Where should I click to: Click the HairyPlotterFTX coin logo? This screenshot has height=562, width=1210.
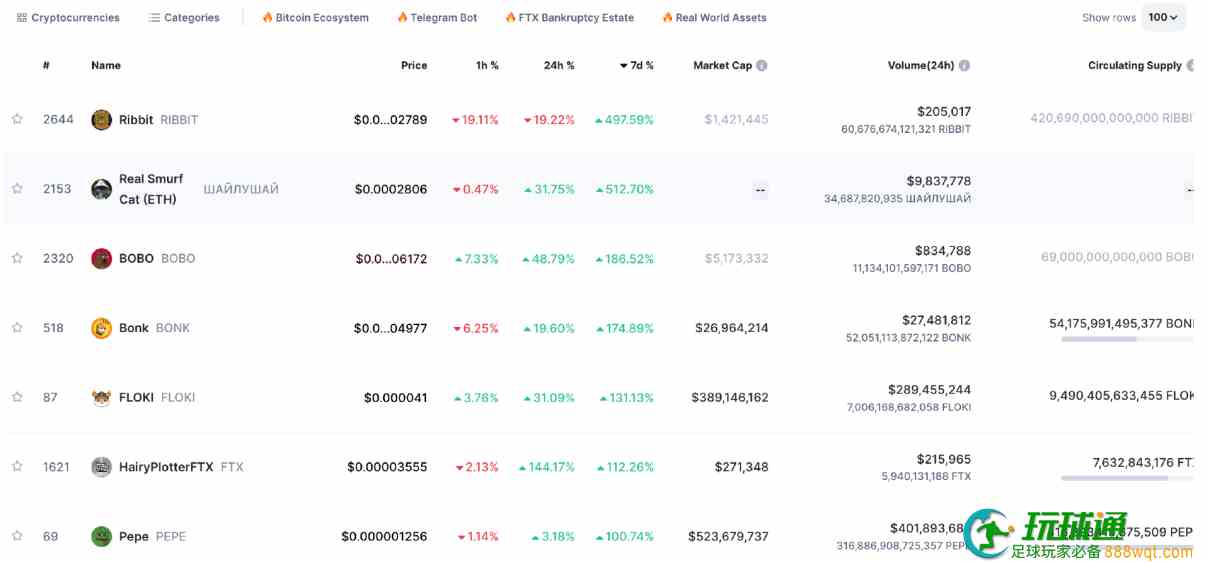click(x=101, y=467)
